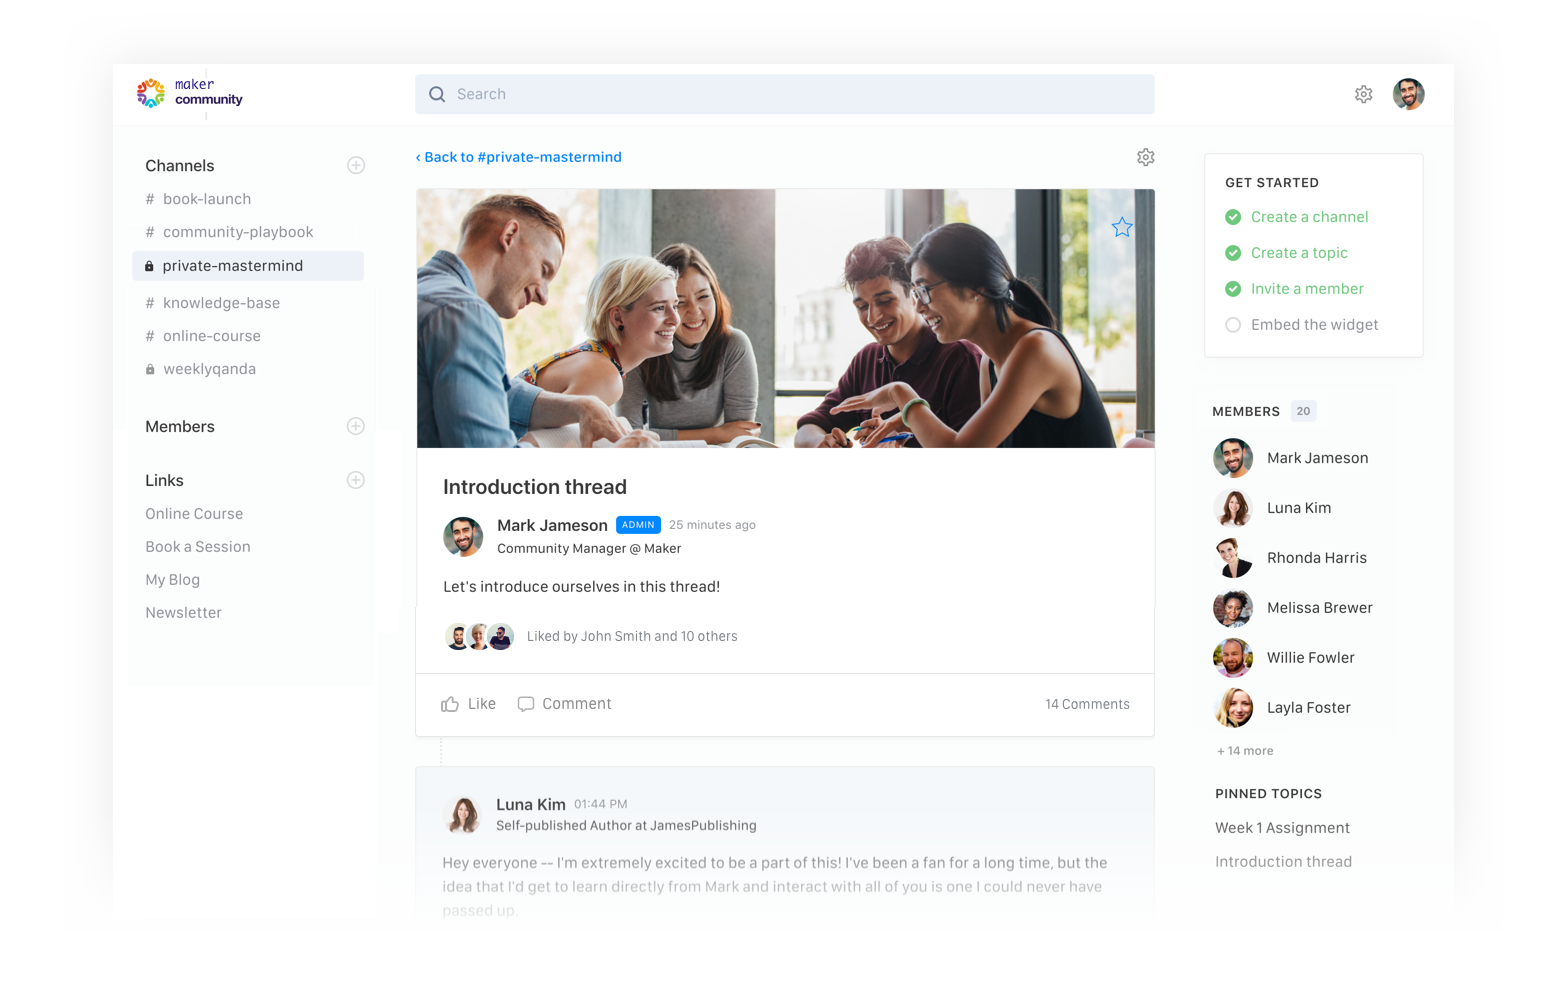View the 14 Comments count
This screenshot has width=1566, height=1001.
tap(1088, 704)
